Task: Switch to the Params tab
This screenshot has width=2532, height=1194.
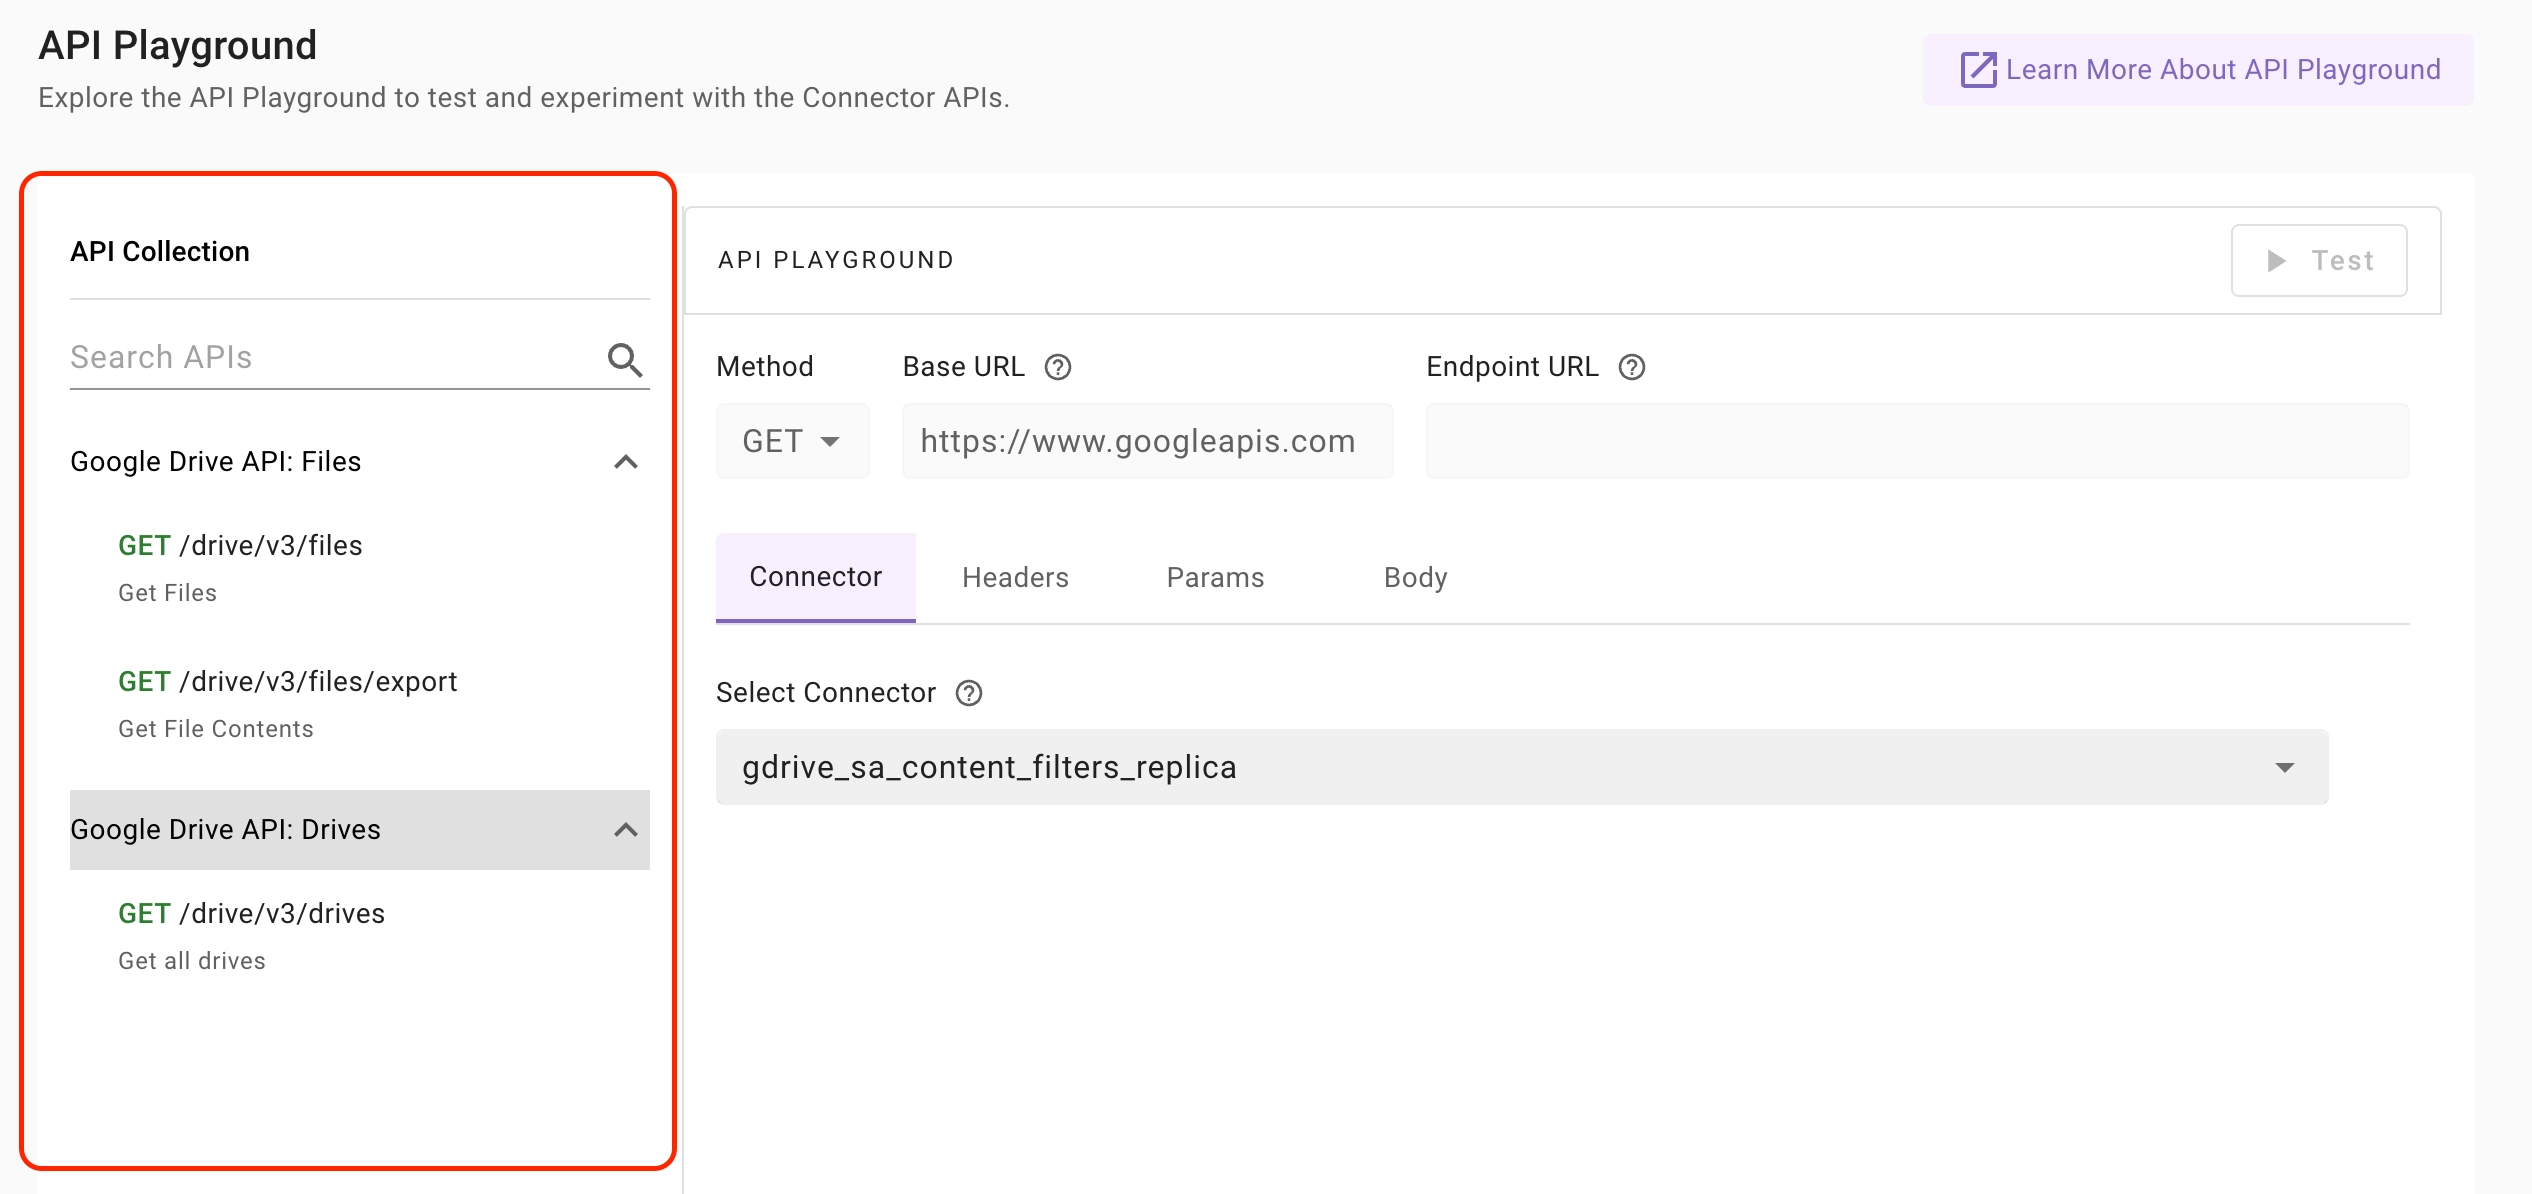Action: (x=1215, y=577)
